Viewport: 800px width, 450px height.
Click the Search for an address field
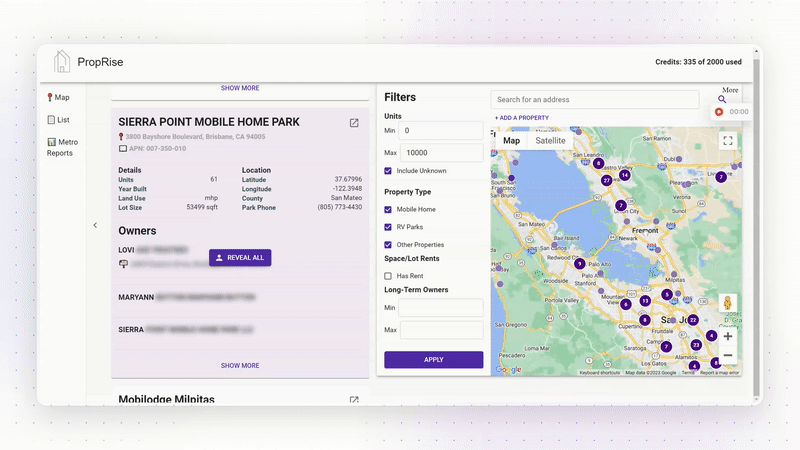point(595,99)
